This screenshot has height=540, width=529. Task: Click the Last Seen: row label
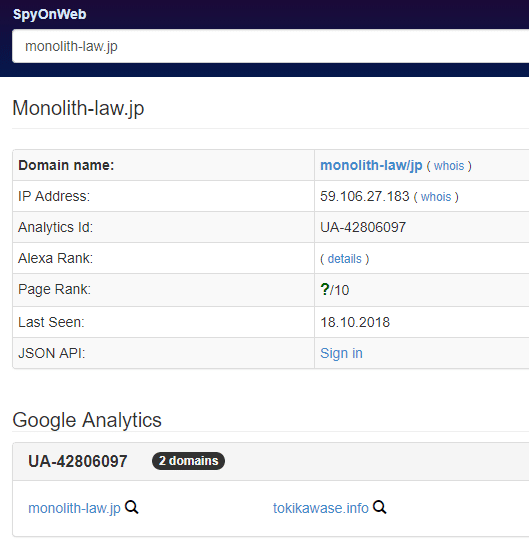tap(51, 322)
